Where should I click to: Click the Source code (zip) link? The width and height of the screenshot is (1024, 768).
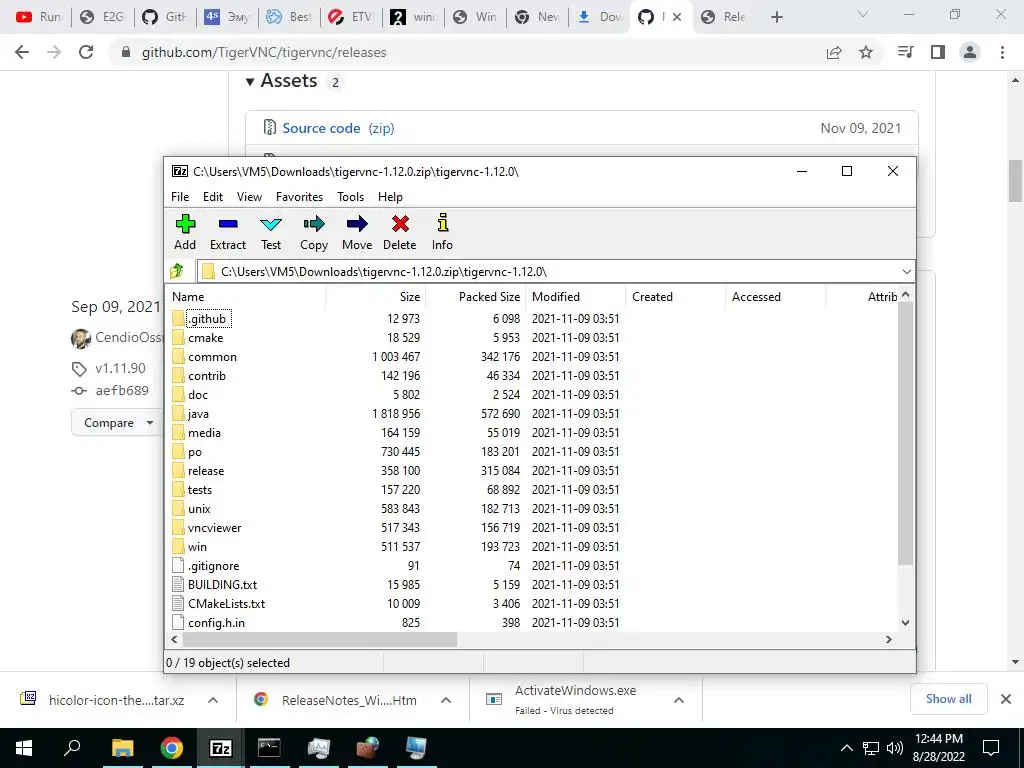(x=338, y=128)
